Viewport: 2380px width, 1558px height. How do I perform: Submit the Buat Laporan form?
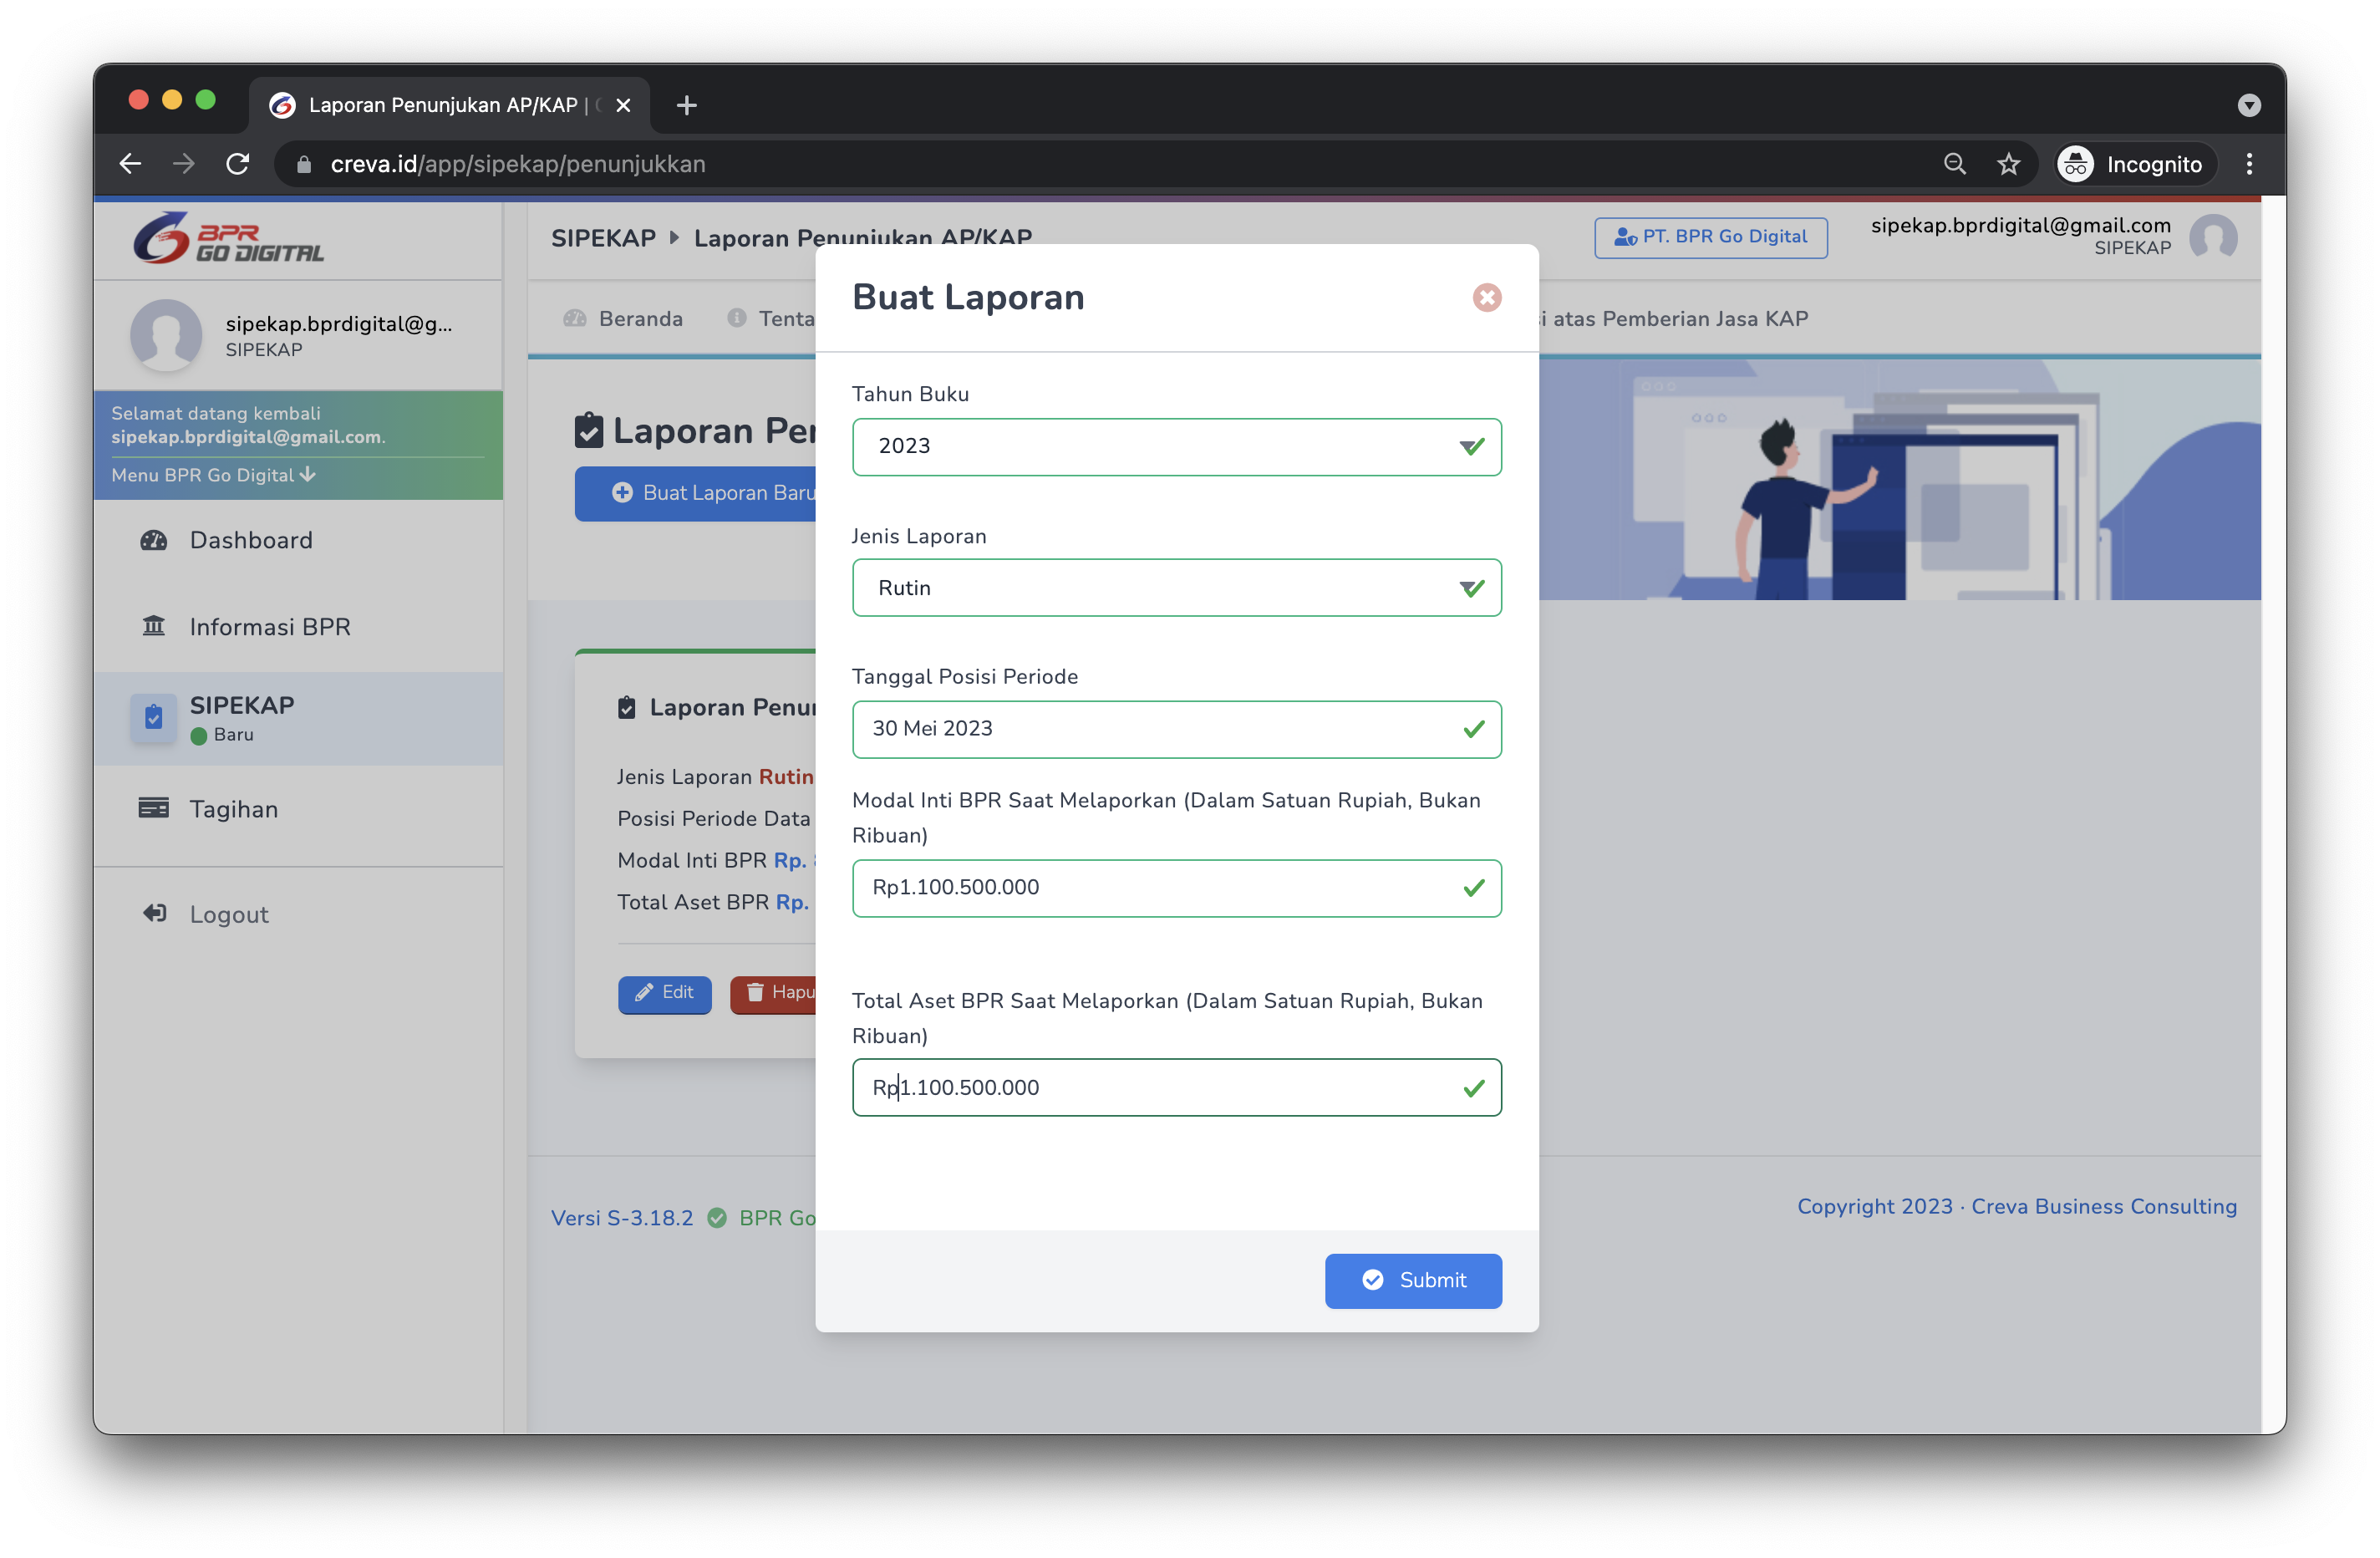click(1412, 1280)
